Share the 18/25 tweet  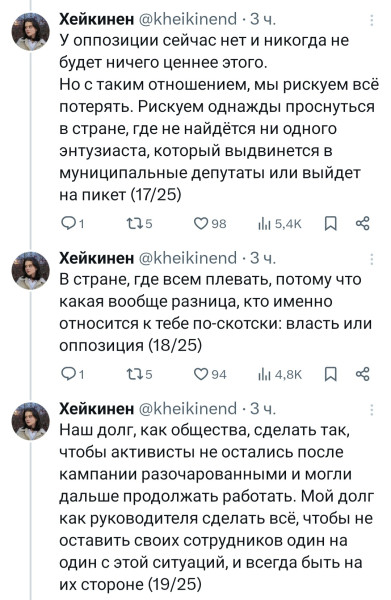point(363,374)
